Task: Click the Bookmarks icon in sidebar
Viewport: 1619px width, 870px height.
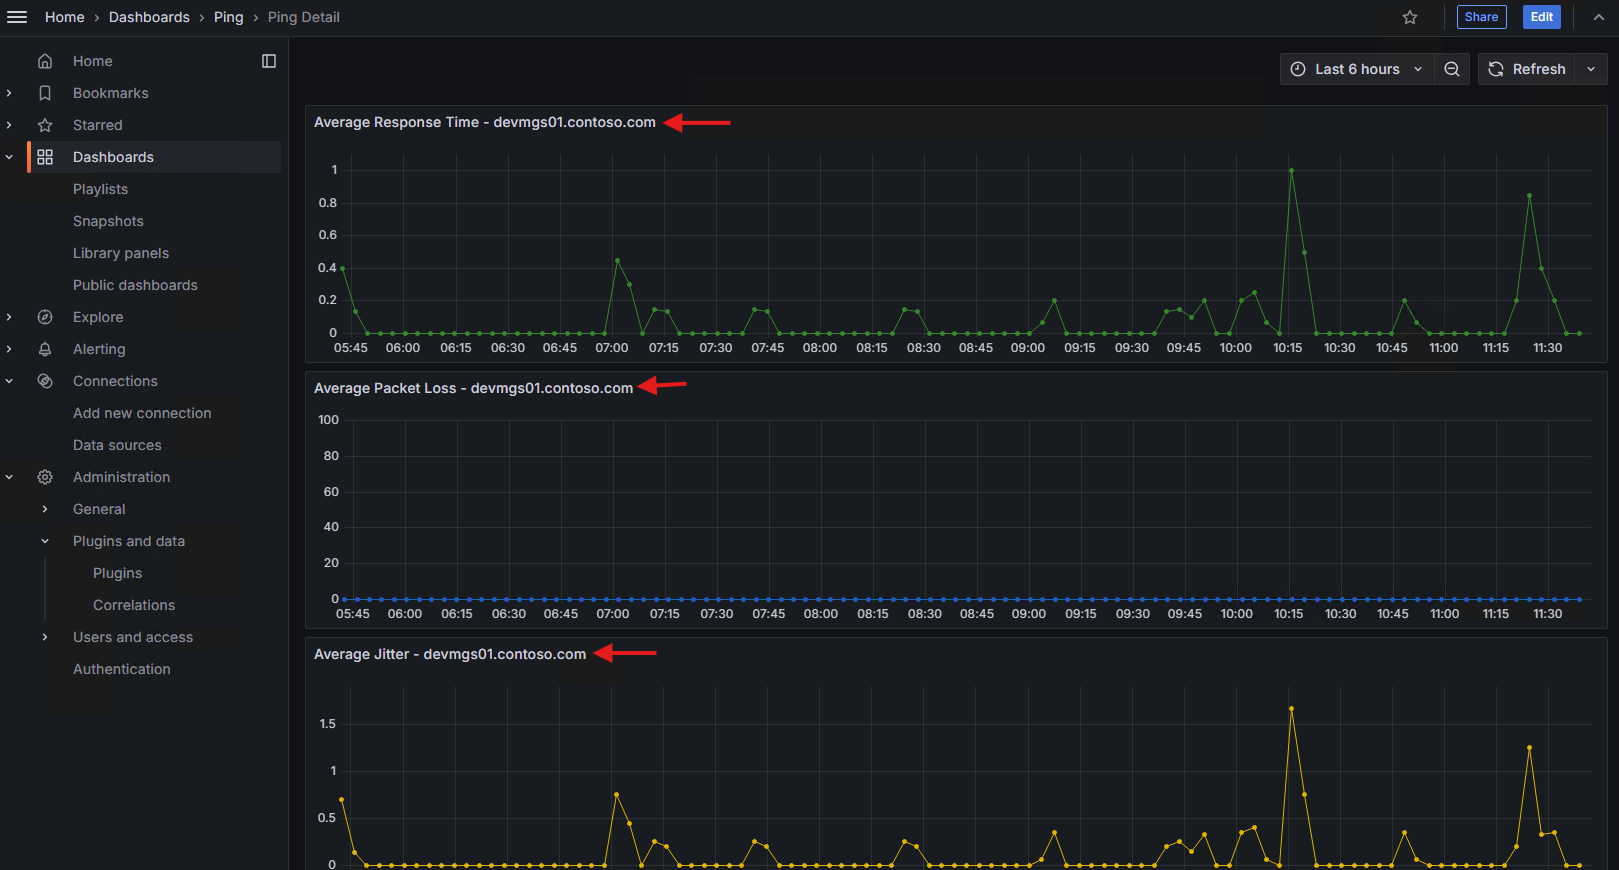Action: pyautogui.click(x=45, y=93)
